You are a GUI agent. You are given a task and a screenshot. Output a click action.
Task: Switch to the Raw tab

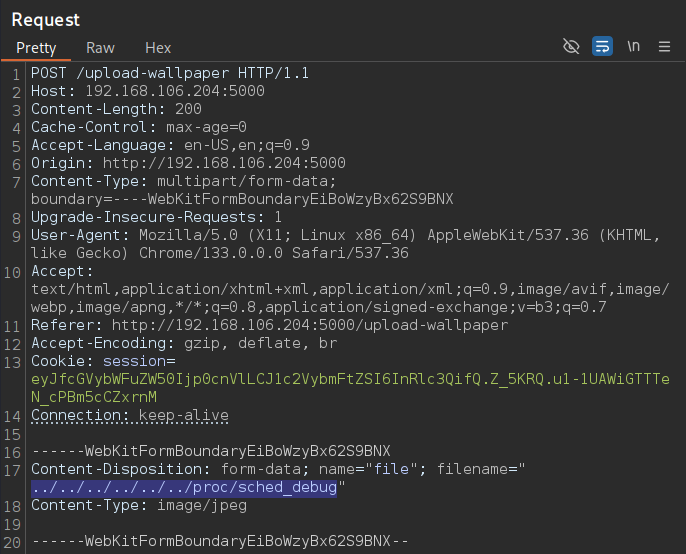pos(100,48)
